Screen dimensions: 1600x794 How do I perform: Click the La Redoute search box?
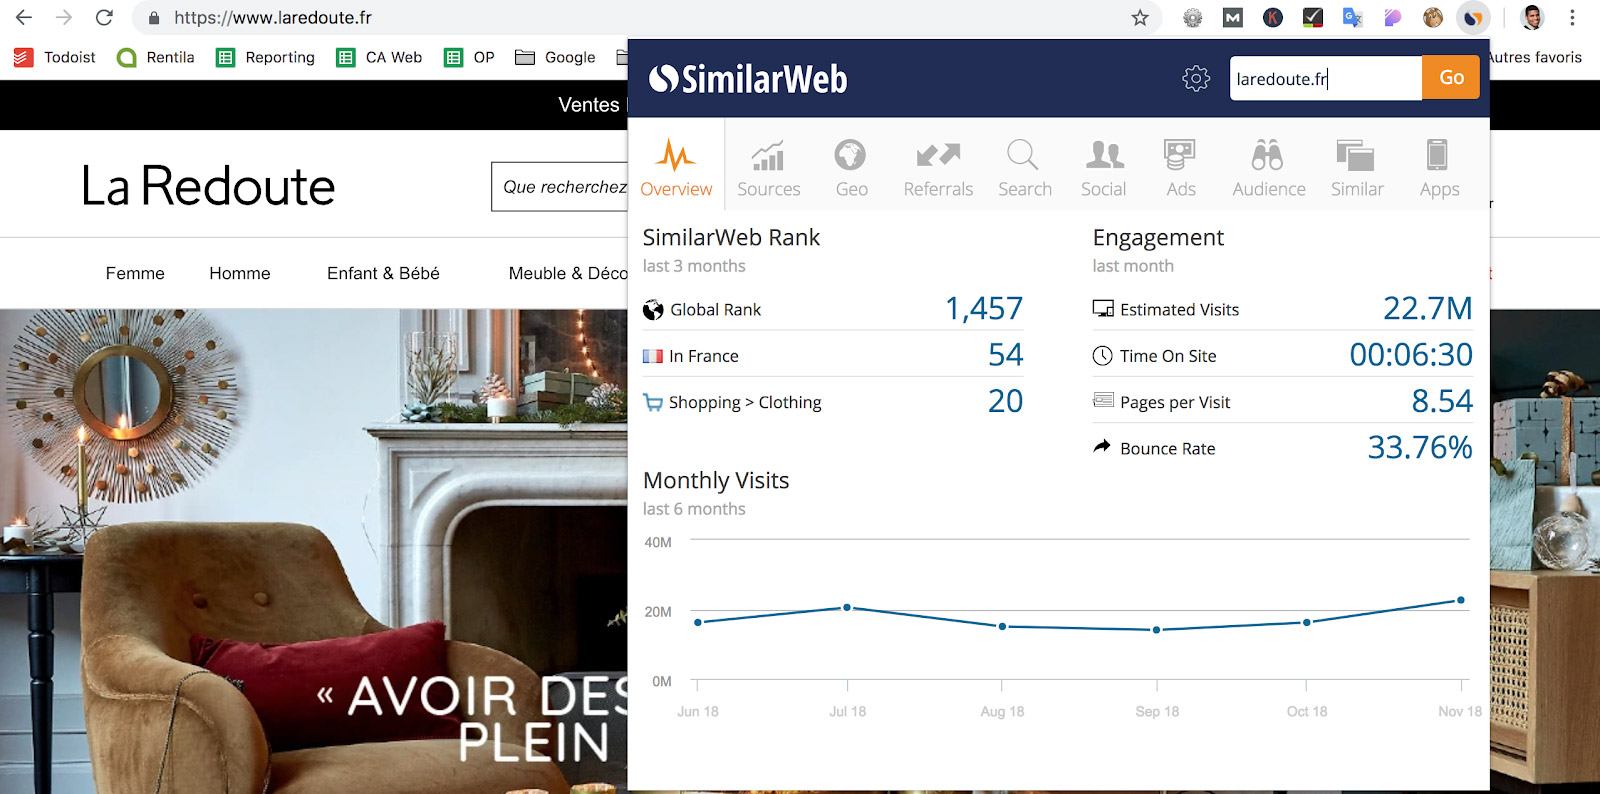pos(560,186)
